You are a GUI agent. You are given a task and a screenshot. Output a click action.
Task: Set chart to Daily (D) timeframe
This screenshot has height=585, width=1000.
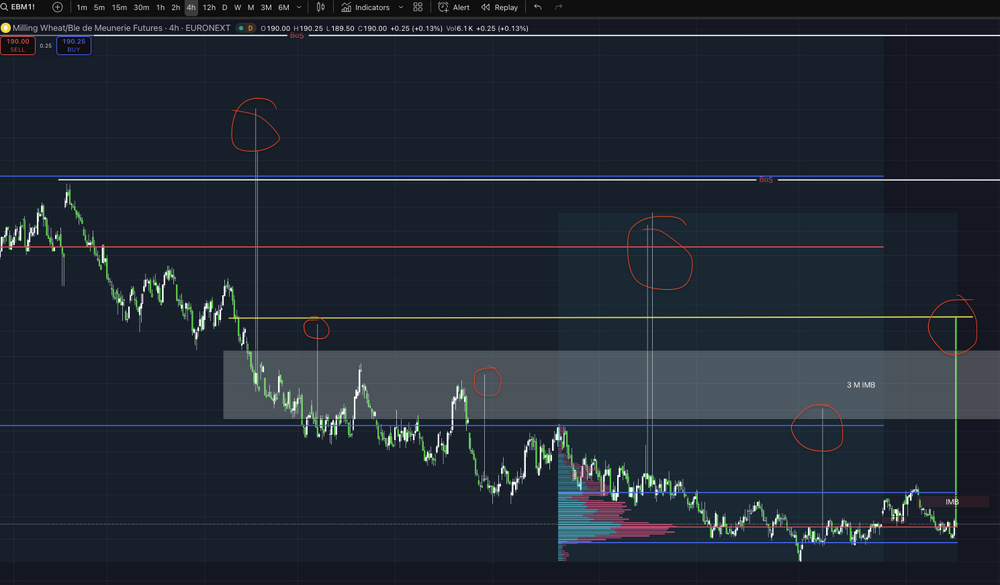pos(224,8)
